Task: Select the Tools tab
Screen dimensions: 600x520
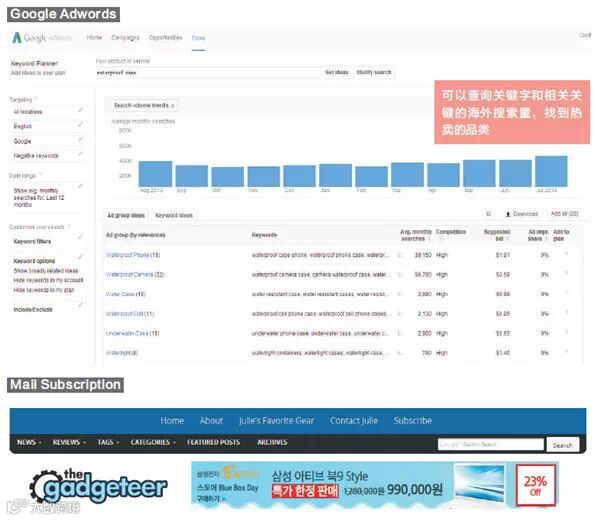Action: pyautogui.click(x=198, y=38)
